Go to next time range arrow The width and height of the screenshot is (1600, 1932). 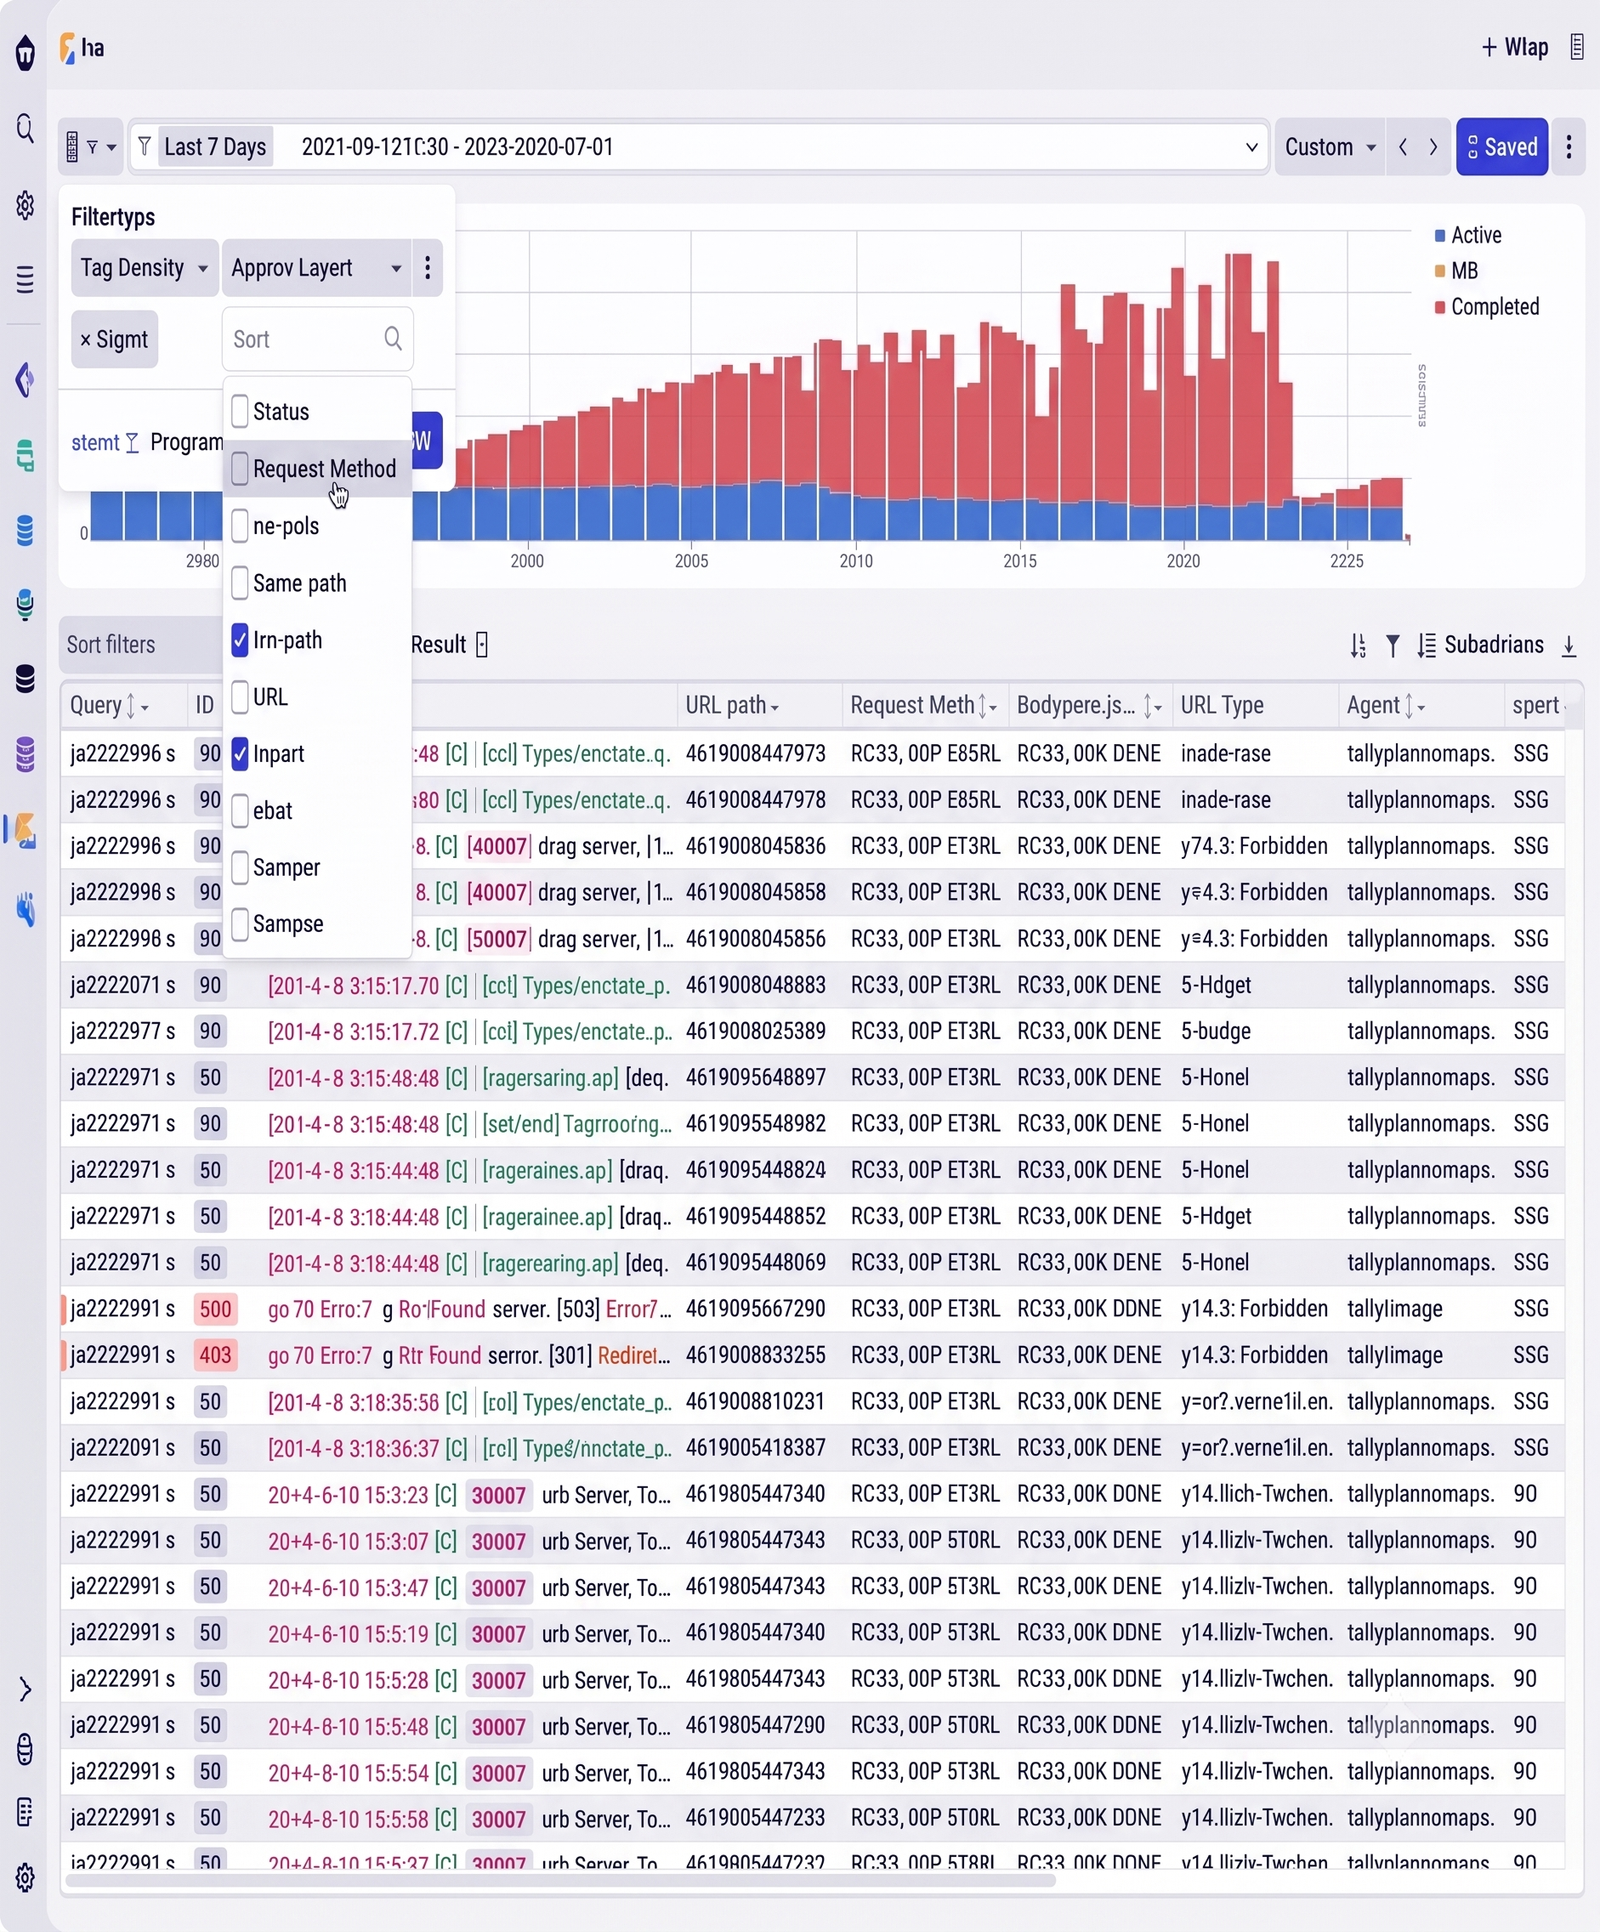click(1433, 147)
